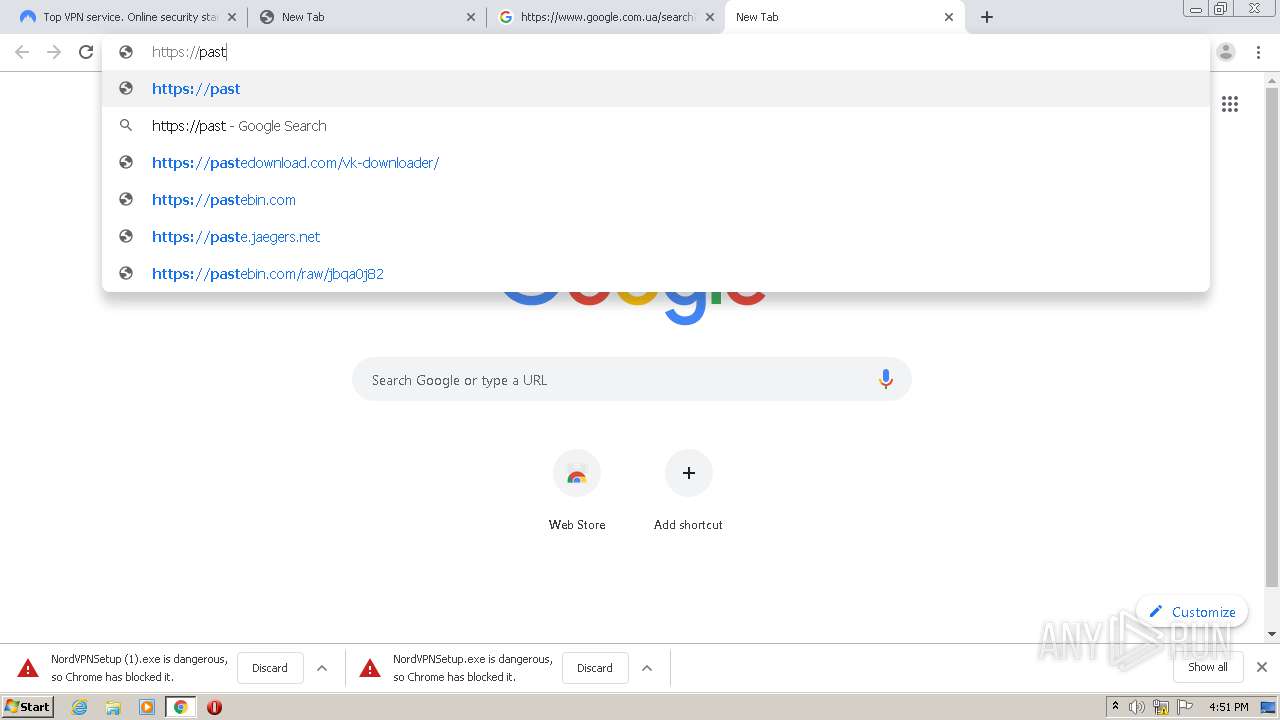This screenshot has width=1280, height=720.
Task: Click the network tray icon
Action: [1161, 707]
